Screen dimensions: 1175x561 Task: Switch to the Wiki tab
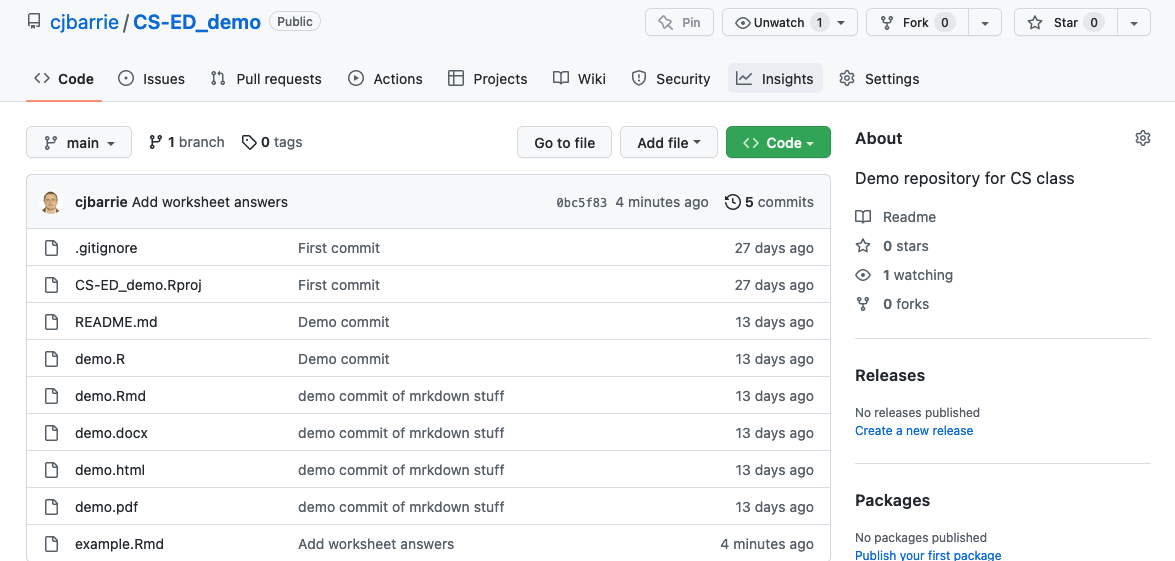pos(579,79)
